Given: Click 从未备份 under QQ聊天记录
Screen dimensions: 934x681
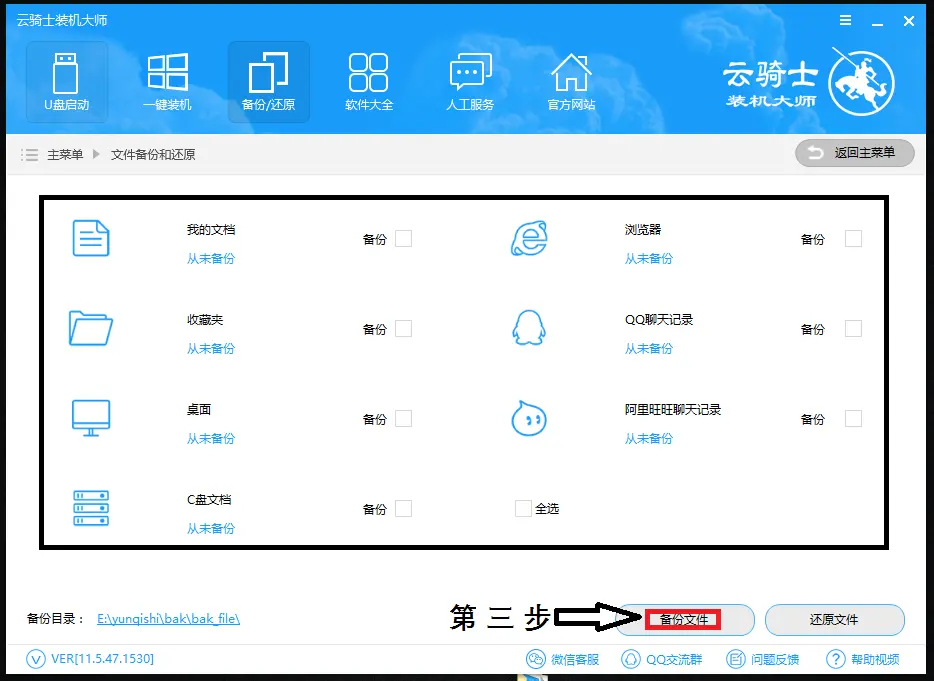Looking at the screenshot, I should [649, 349].
